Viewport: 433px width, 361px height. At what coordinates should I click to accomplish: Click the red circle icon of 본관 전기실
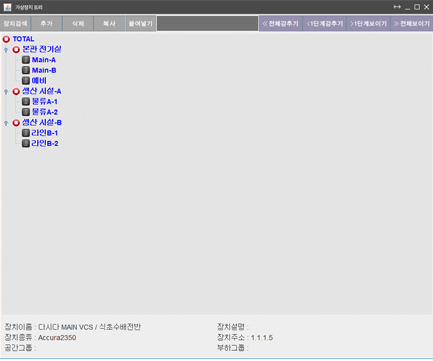point(16,50)
